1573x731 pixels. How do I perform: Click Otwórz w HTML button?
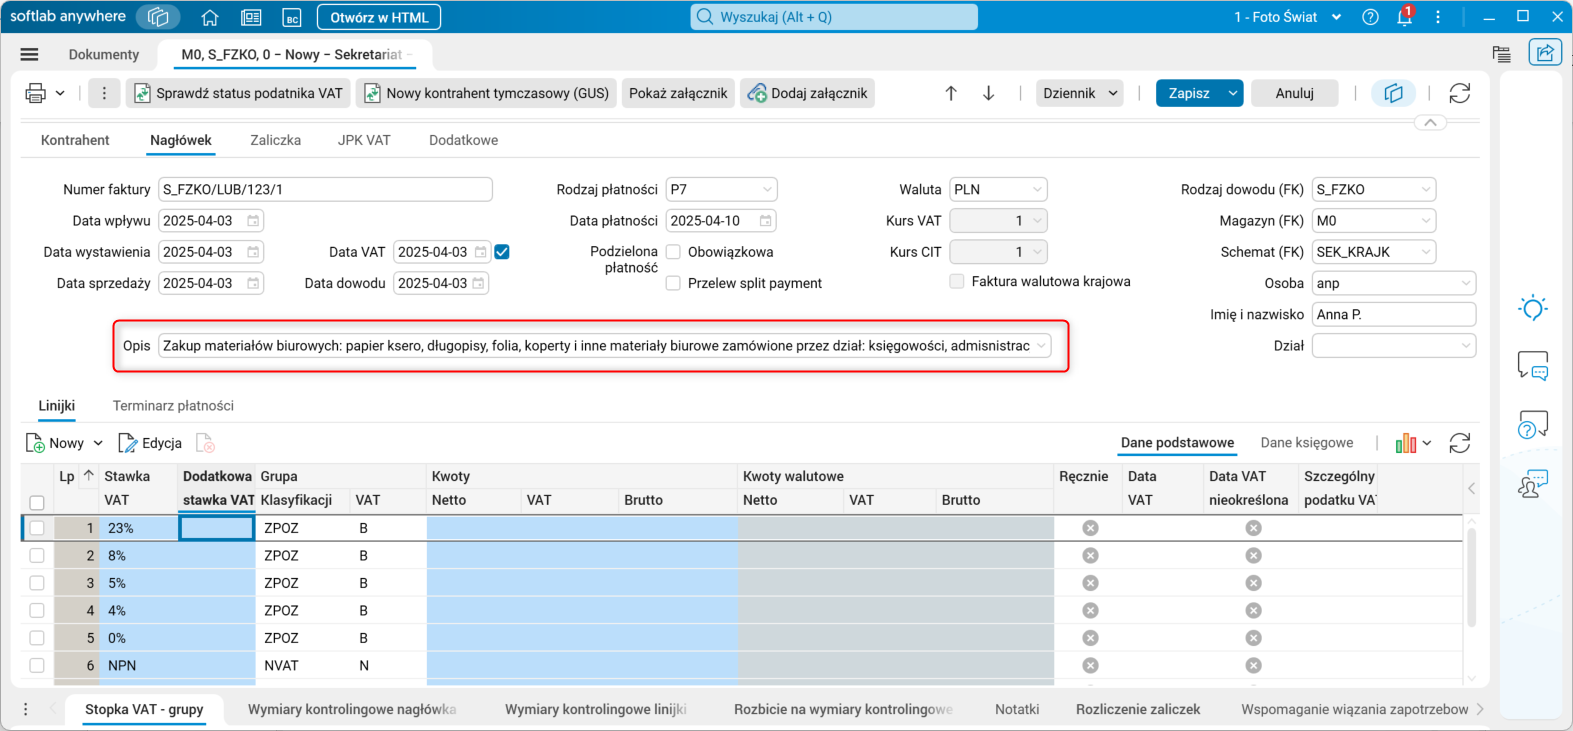click(x=379, y=17)
